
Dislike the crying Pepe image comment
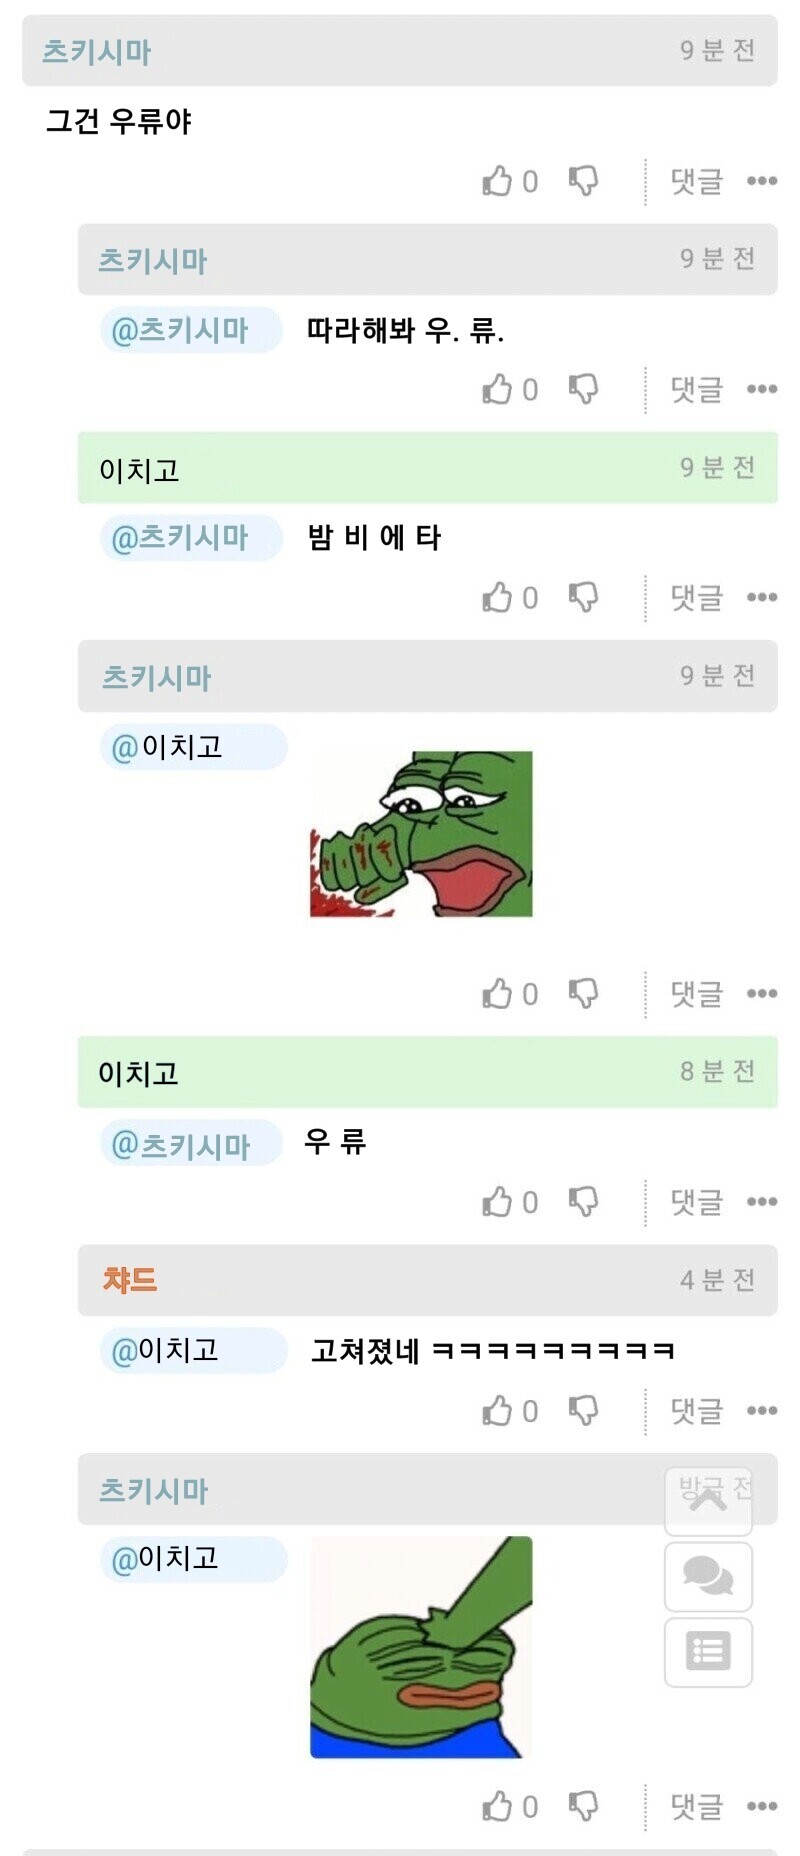[584, 993]
